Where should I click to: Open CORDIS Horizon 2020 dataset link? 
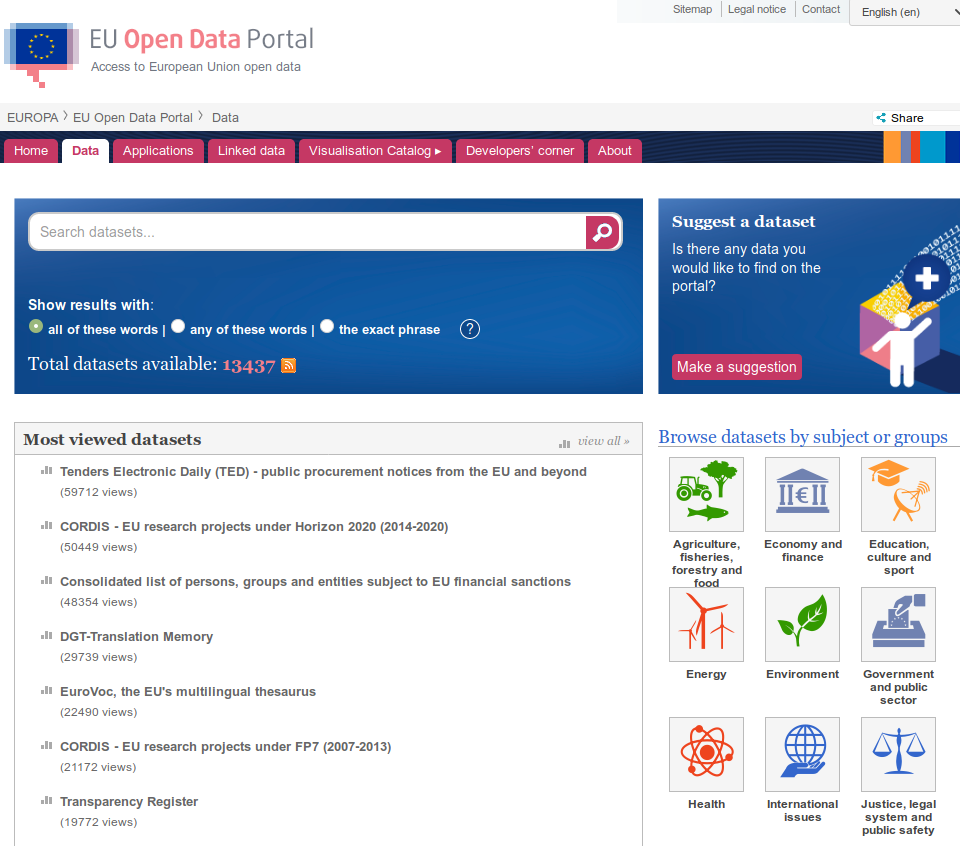pyautogui.click(x=254, y=527)
